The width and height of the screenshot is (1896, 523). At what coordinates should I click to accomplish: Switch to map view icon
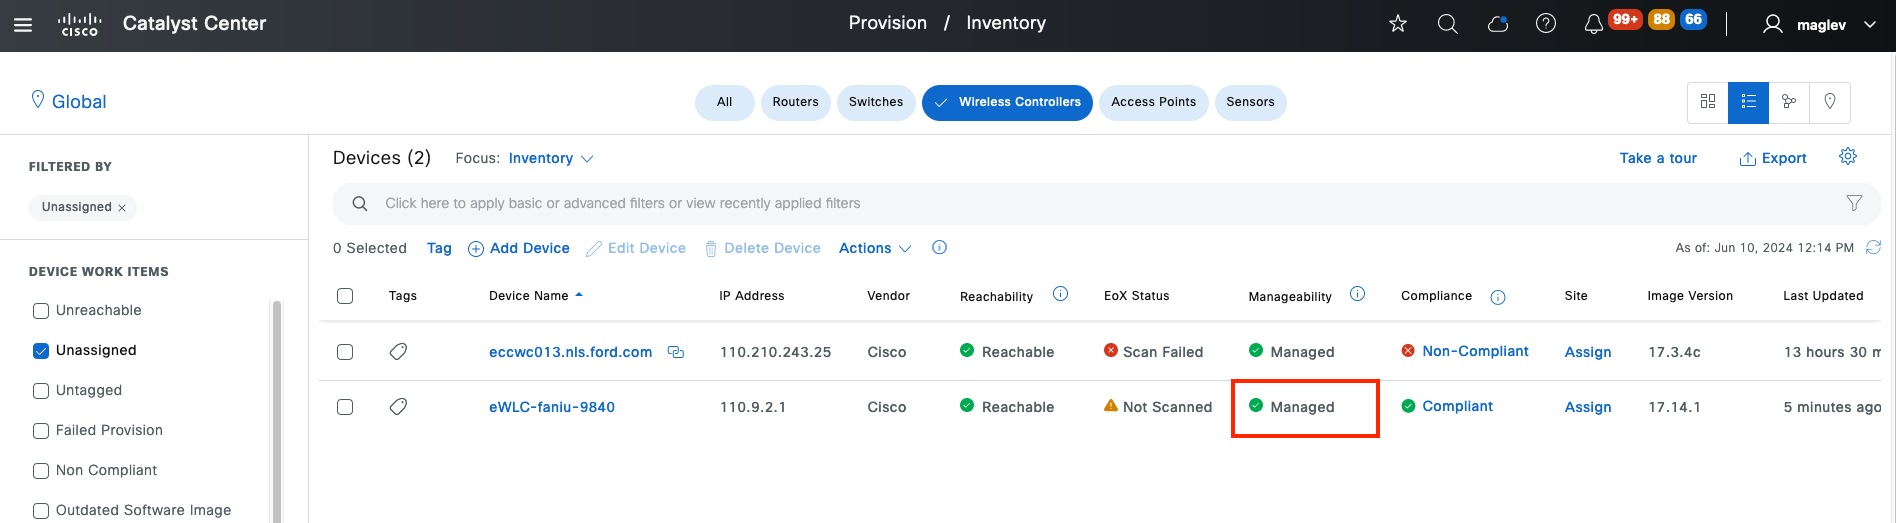[1829, 102]
